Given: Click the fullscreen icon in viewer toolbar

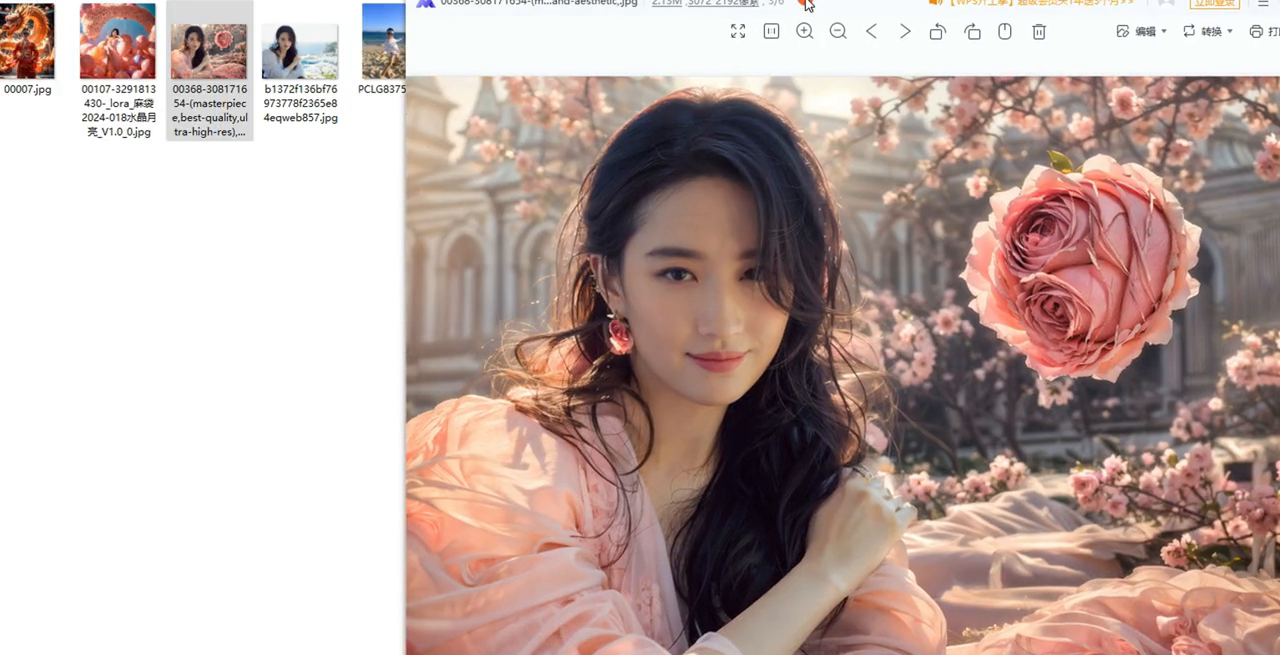Looking at the screenshot, I should pyautogui.click(x=738, y=32).
